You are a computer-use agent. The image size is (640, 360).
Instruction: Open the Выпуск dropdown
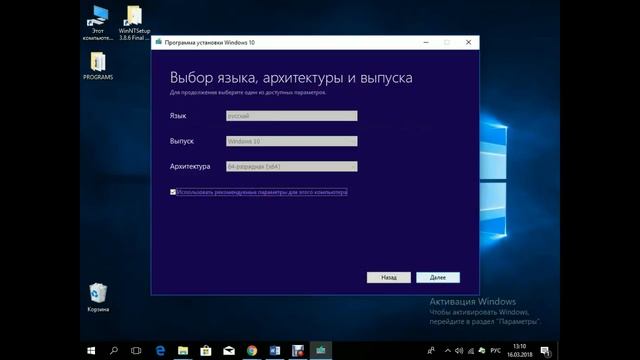click(292, 141)
